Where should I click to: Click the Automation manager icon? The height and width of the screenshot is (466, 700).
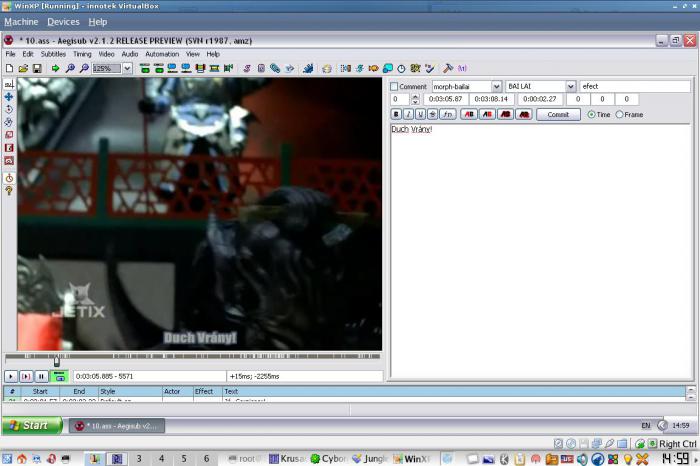(308, 68)
